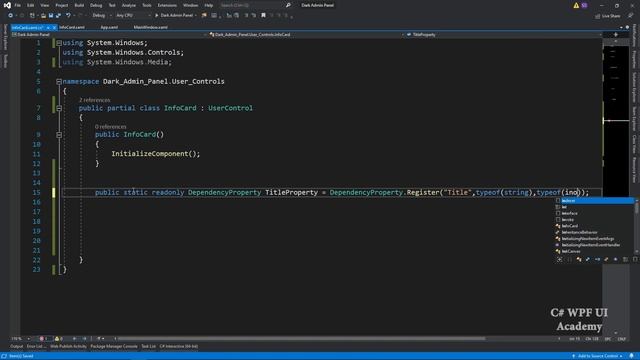Open the Project menu
The width and height of the screenshot is (640, 360).
(62, 5)
